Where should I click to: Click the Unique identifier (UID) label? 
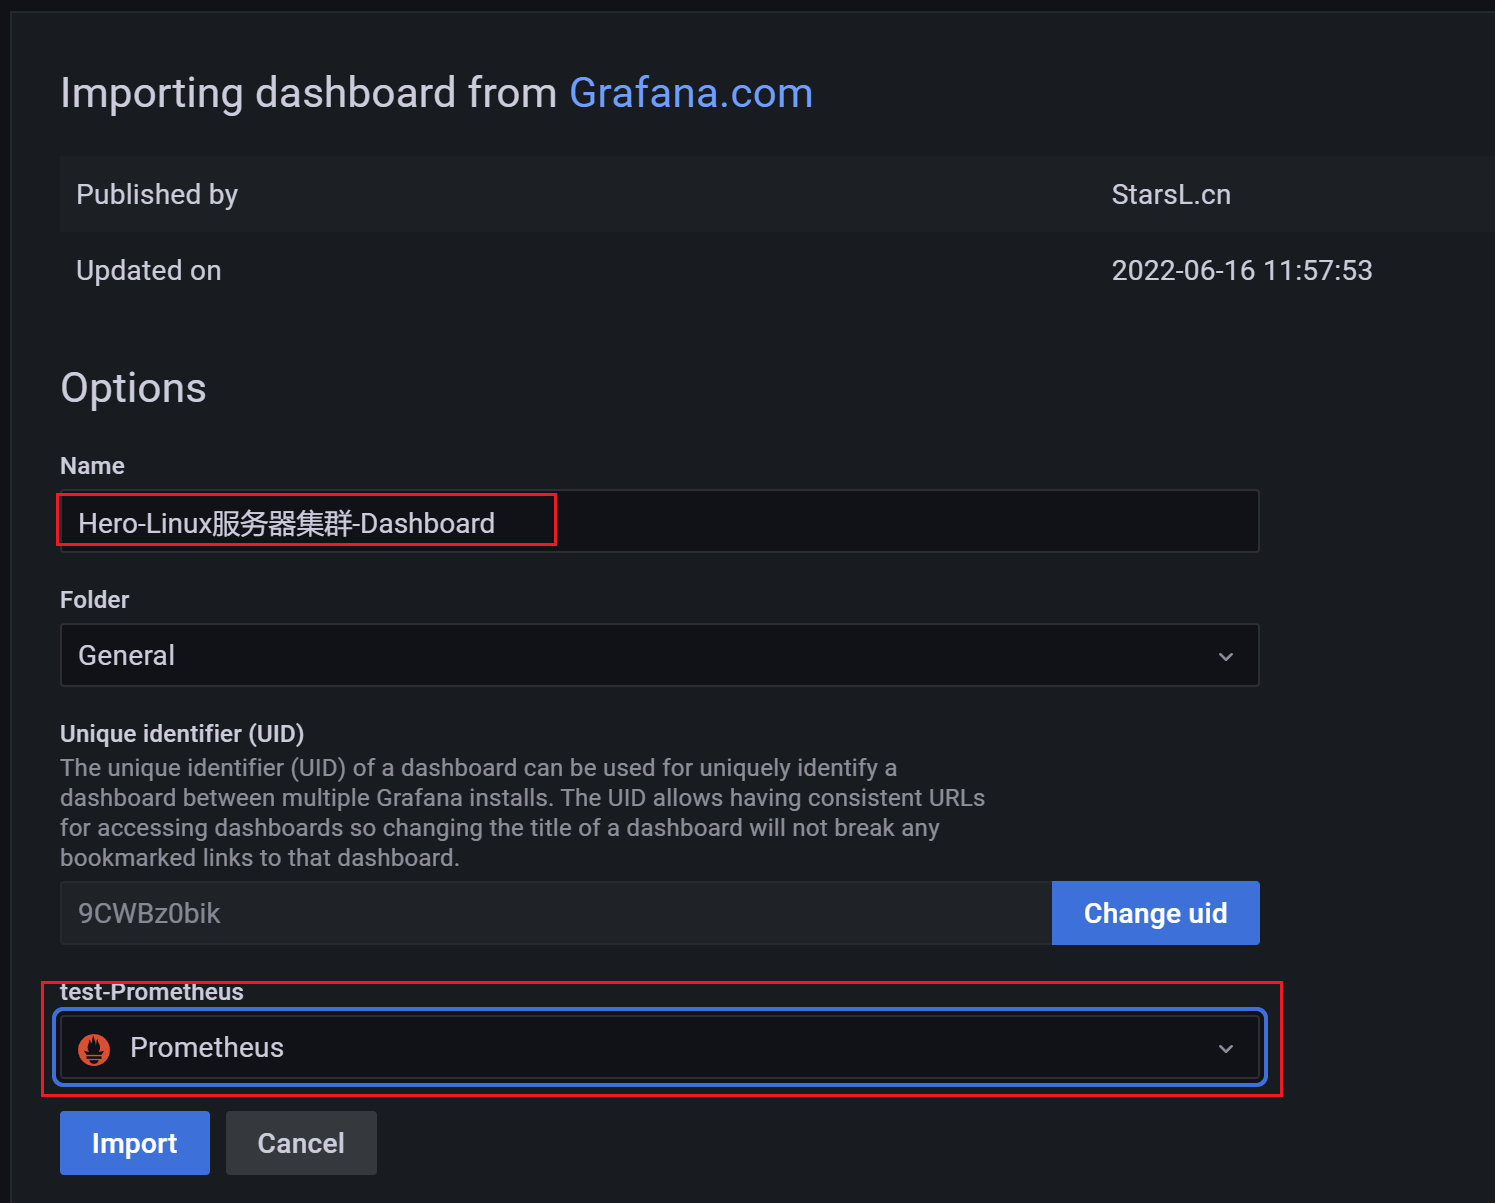[182, 734]
